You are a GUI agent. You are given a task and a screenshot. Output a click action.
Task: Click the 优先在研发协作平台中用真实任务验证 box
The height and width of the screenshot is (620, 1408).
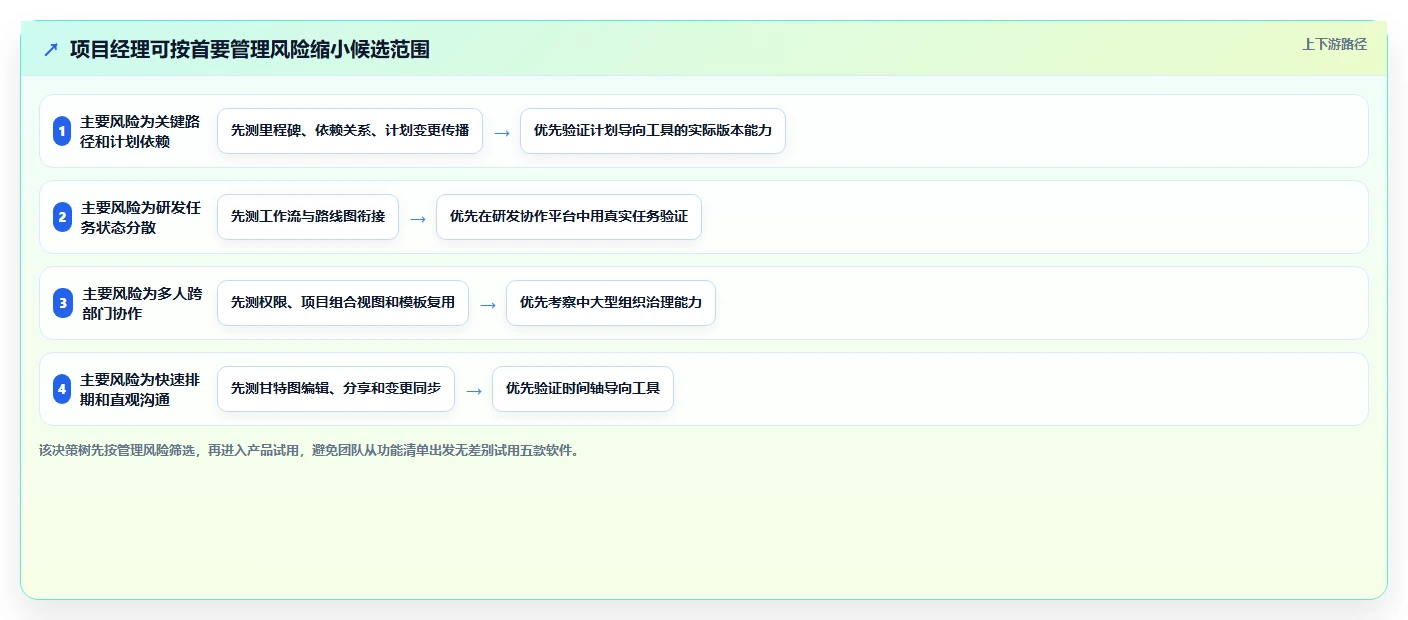pos(569,217)
